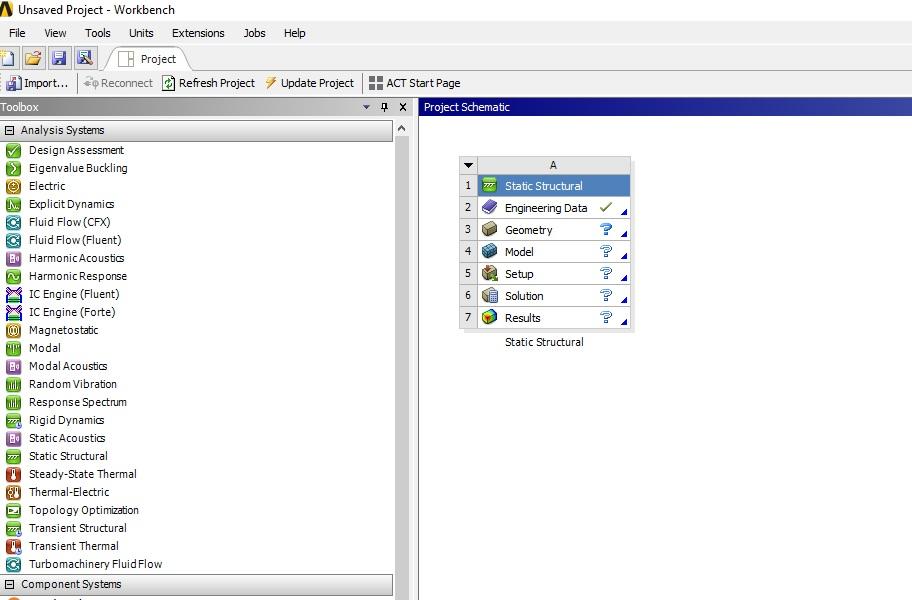Select Response Spectrum in Toolbox

pyautogui.click(x=78, y=402)
